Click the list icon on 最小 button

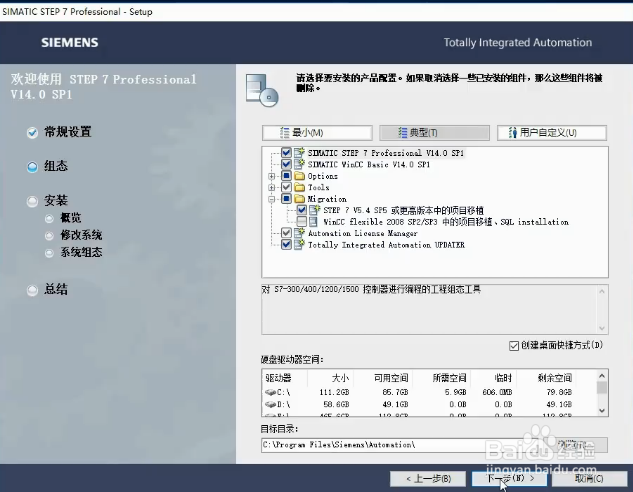click(285, 133)
